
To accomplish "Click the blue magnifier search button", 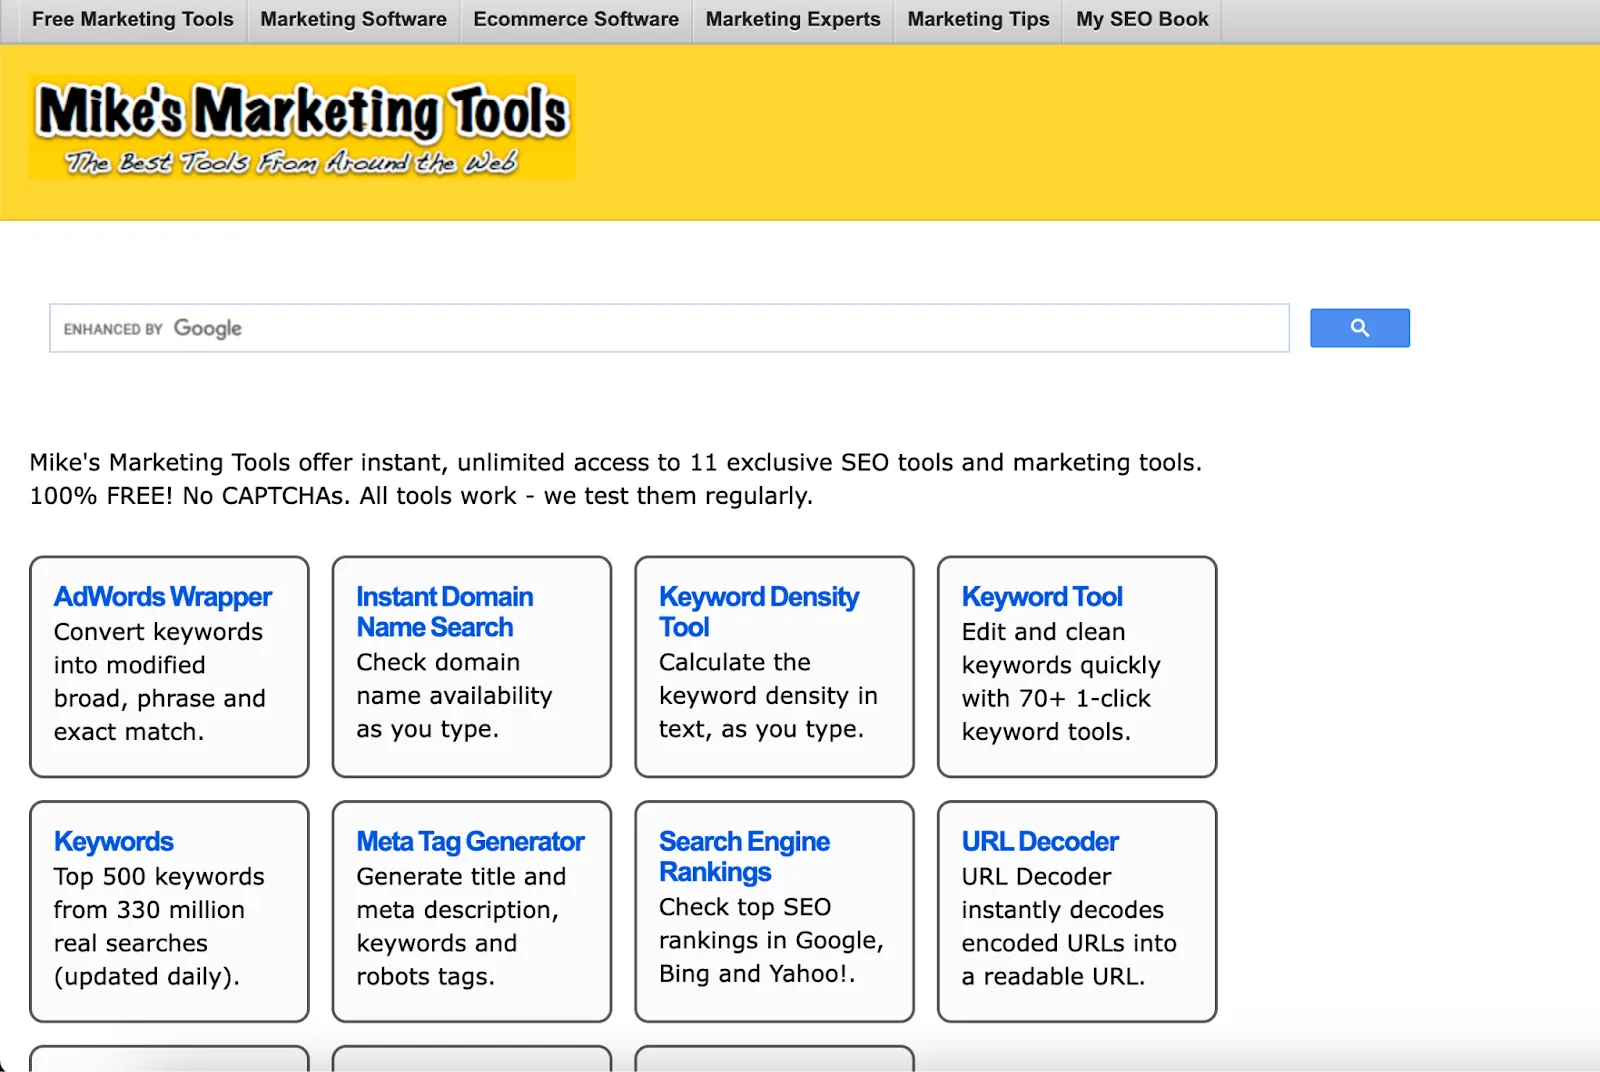I will (1359, 328).
